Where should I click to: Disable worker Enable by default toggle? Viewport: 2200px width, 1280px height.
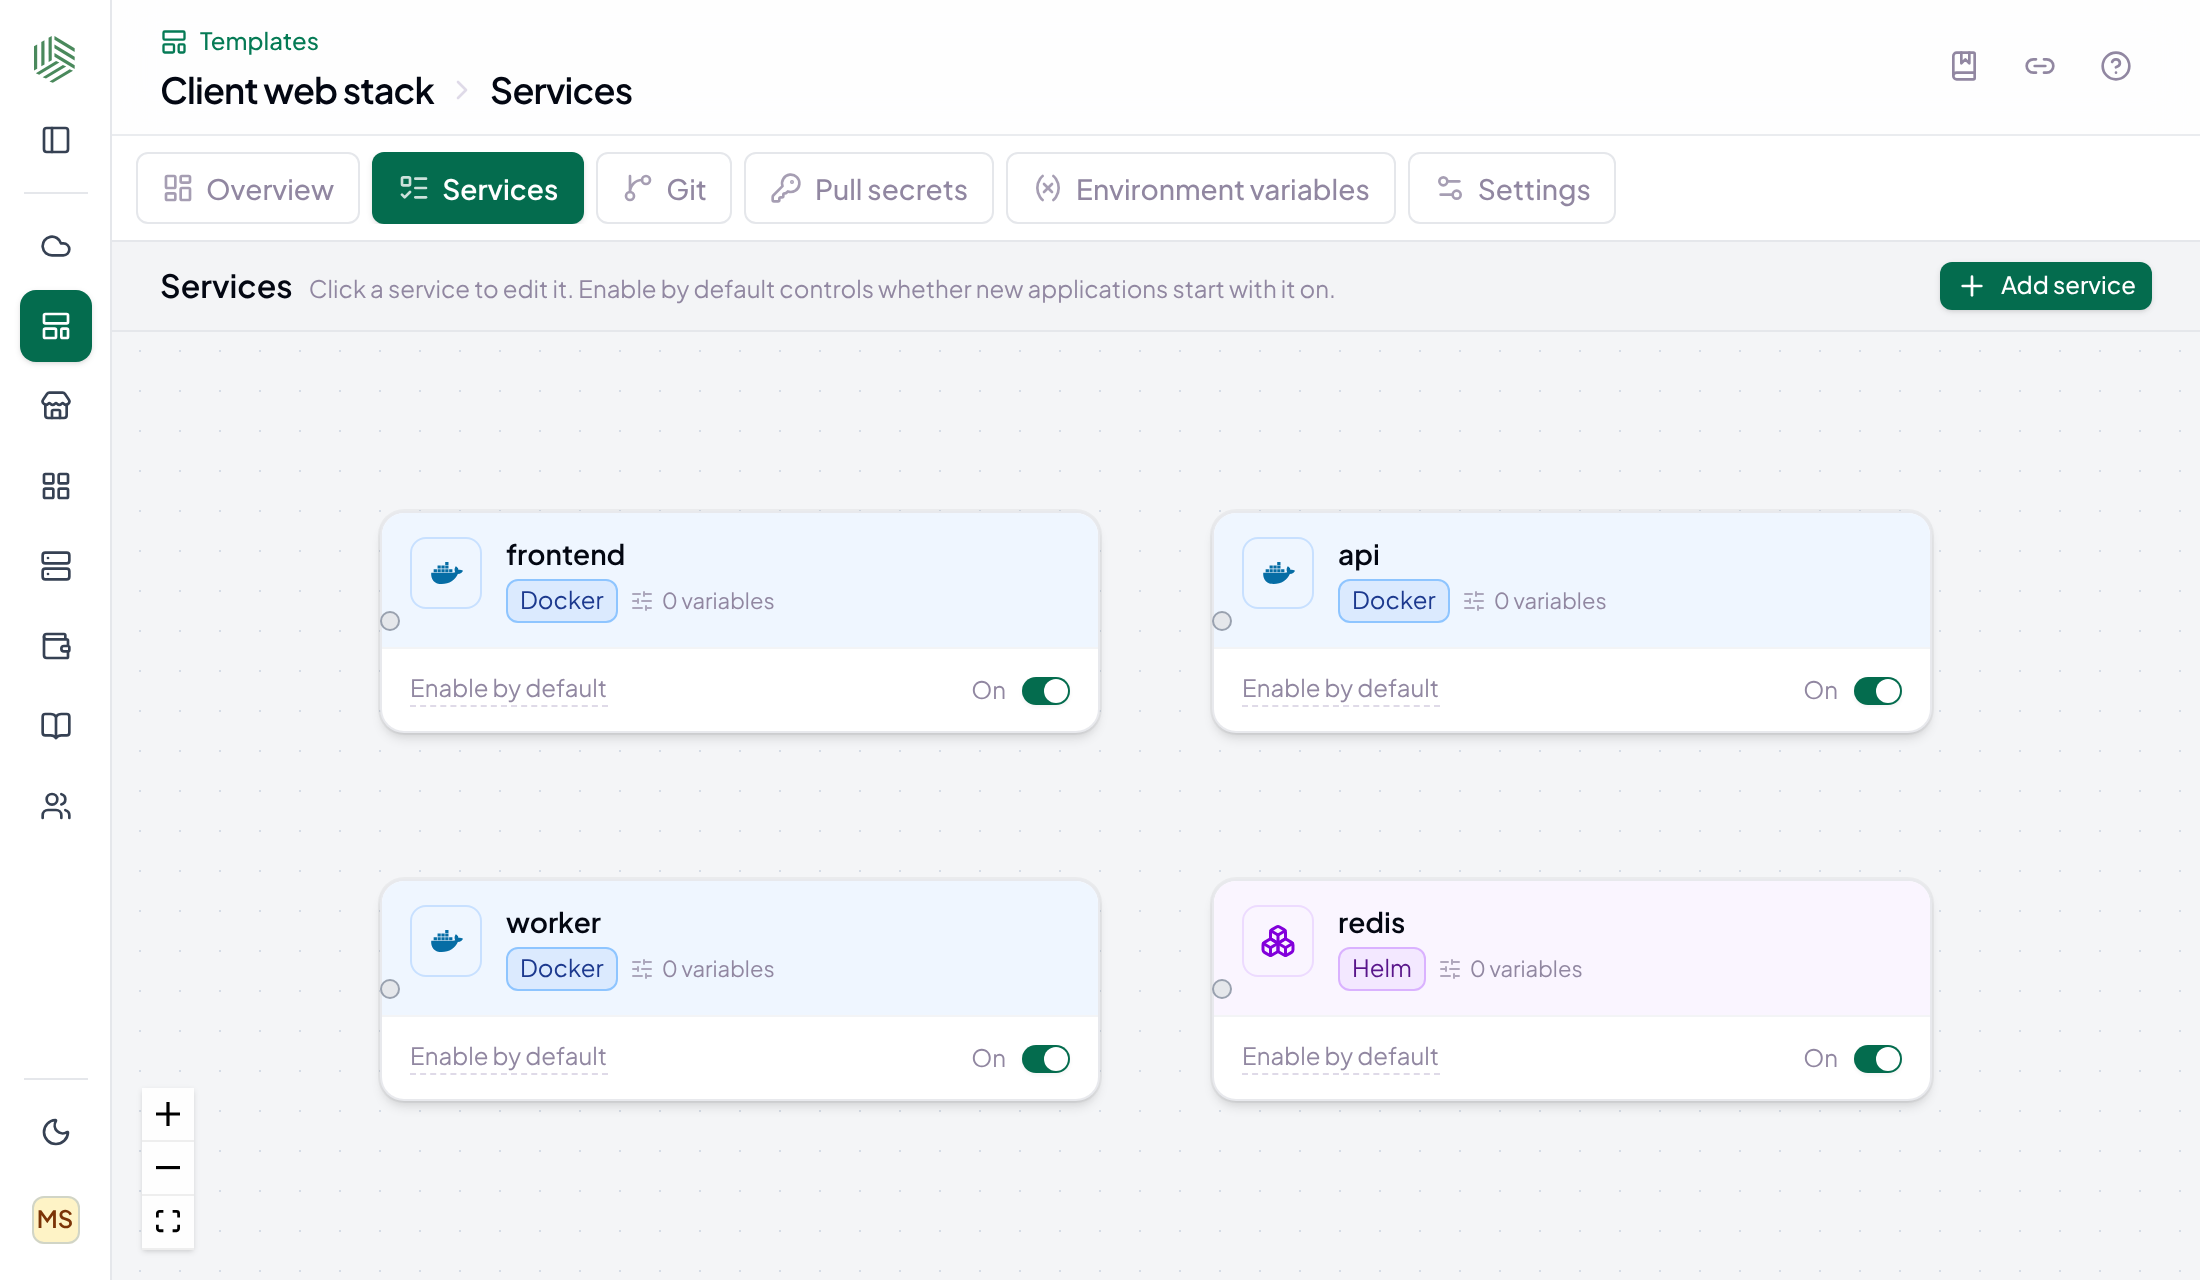[x=1046, y=1059]
